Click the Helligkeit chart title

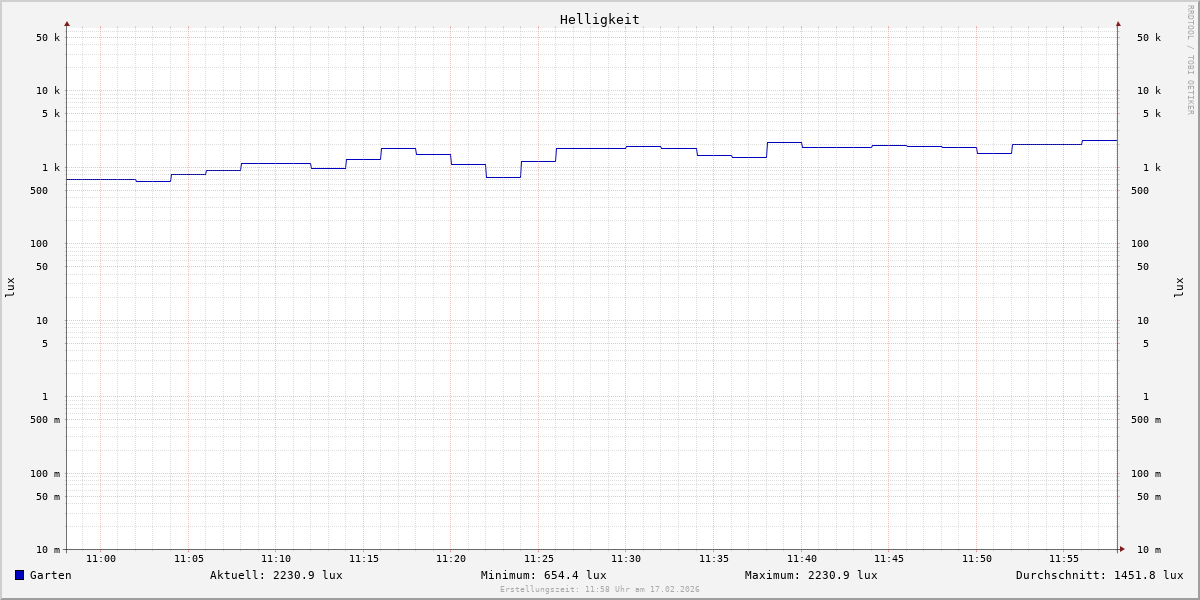tap(599, 19)
